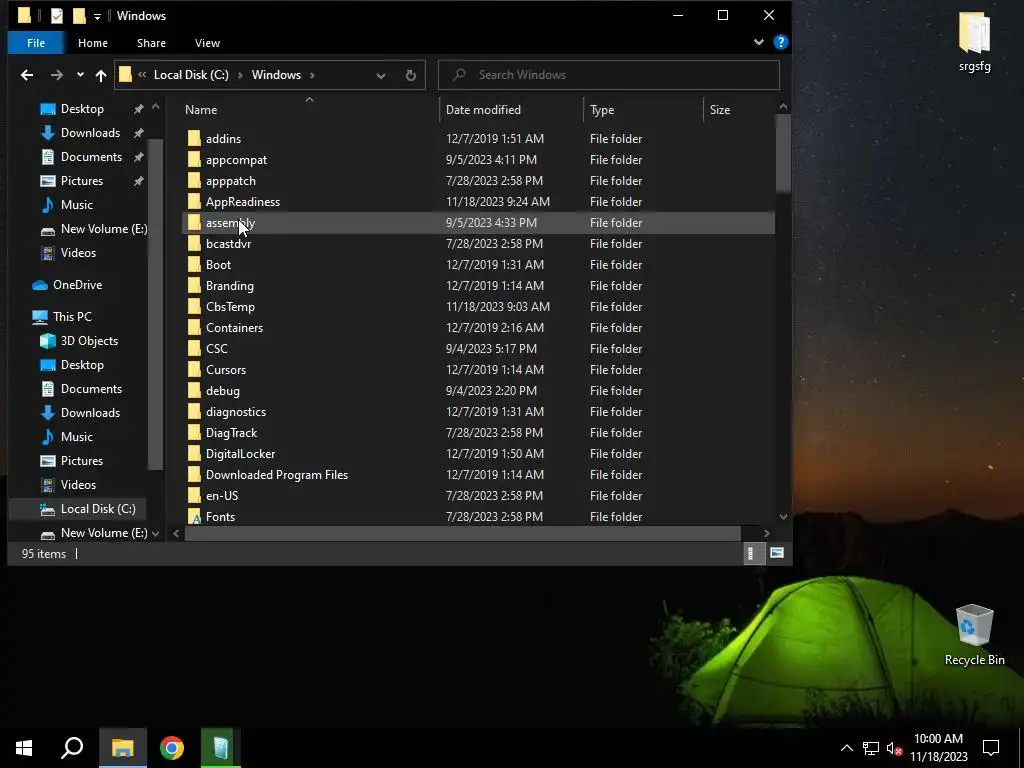Viewport: 1024px width, 768px height.
Task: Open pinned Pictures in Quick access
Action: pos(82,181)
